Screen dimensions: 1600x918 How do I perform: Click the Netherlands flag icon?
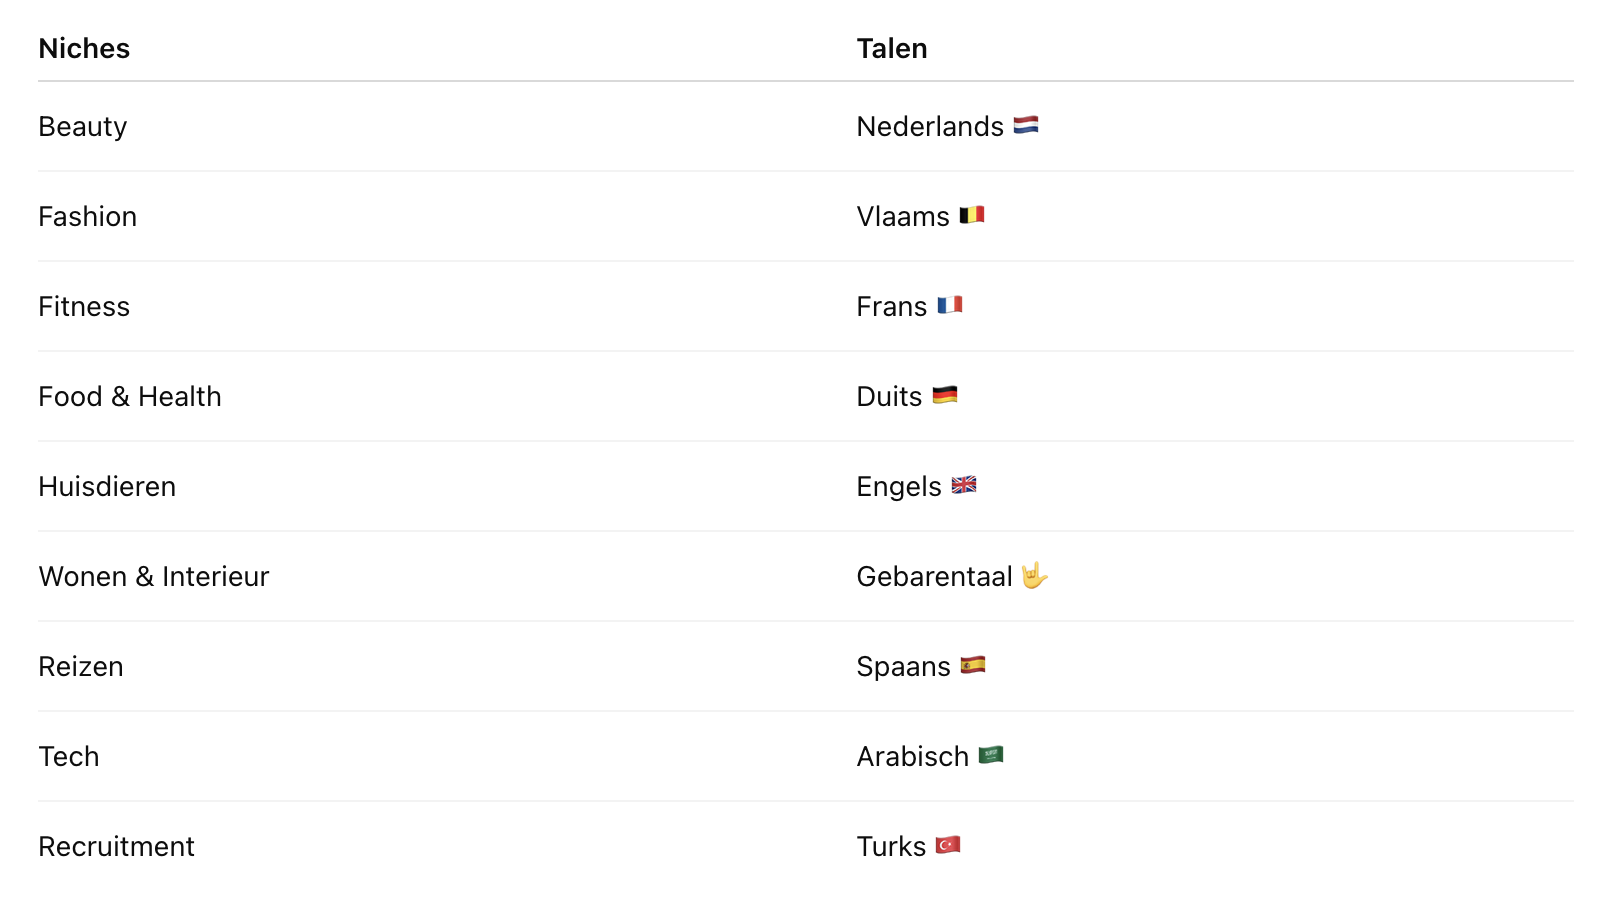pyautogui.click(x=1026, y=125)
